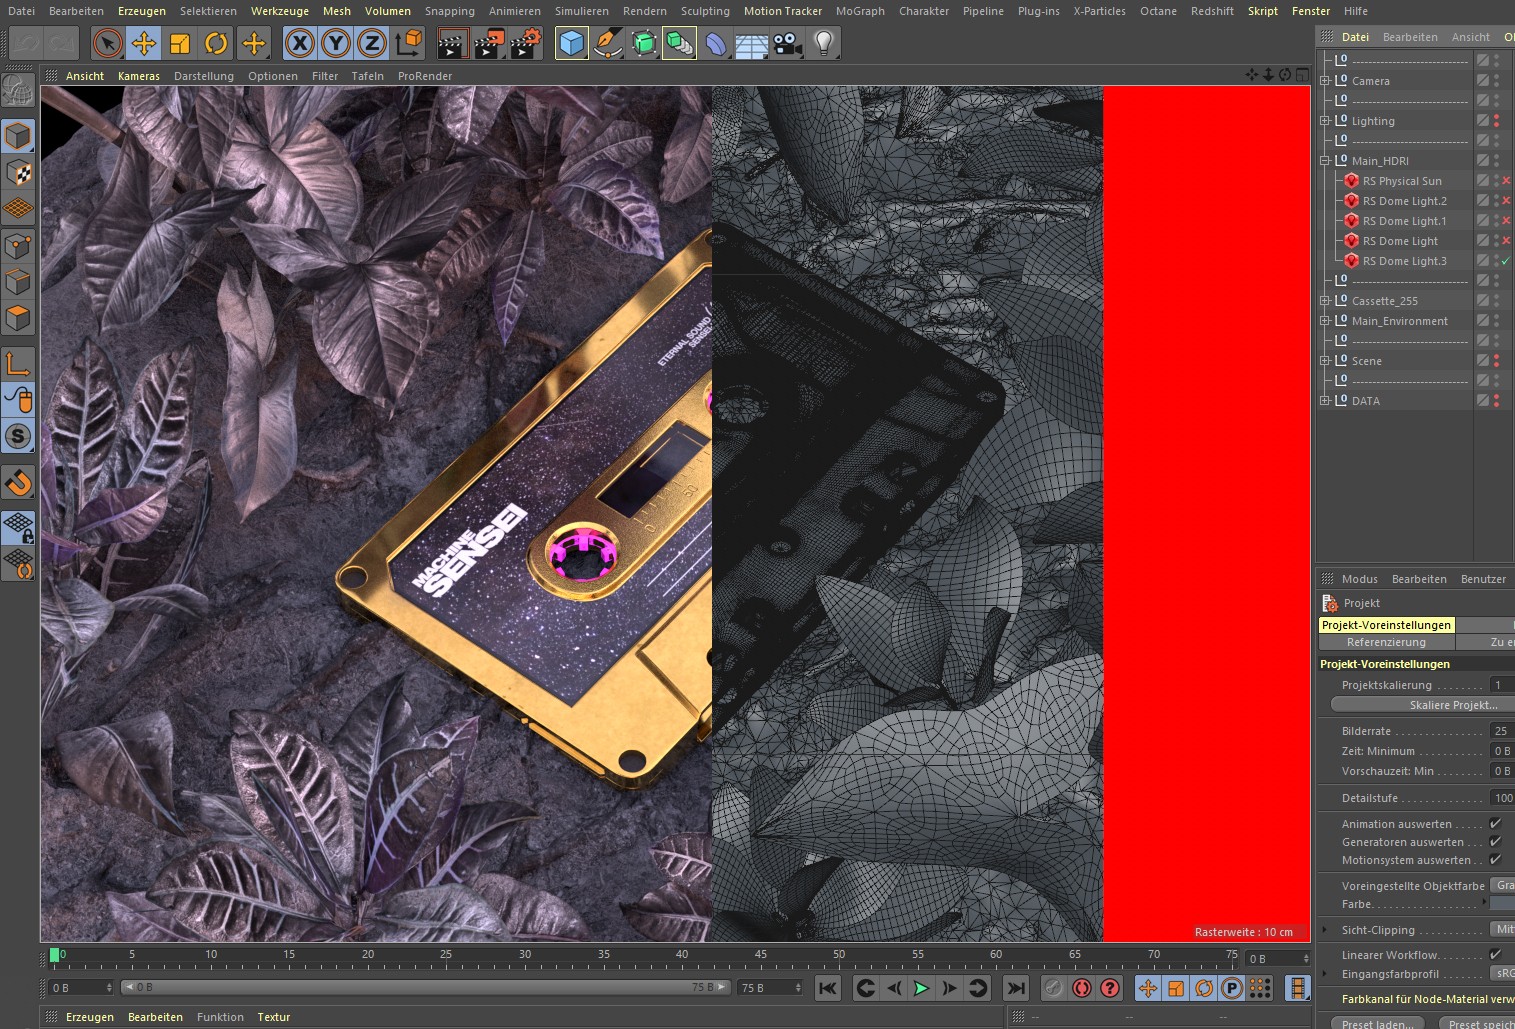The image size is (1515, 1029).
Task: Expand the Lighting object group
Action: 1325,121
